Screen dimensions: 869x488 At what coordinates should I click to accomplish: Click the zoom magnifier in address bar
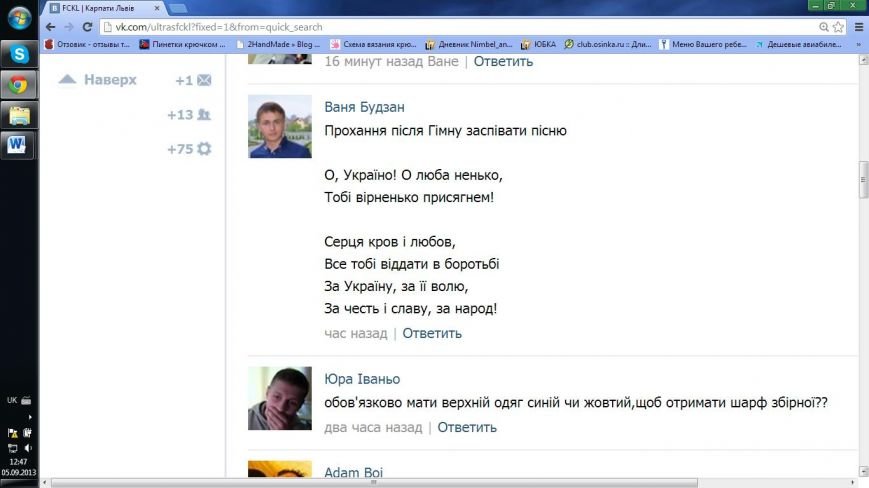[824, 27]
